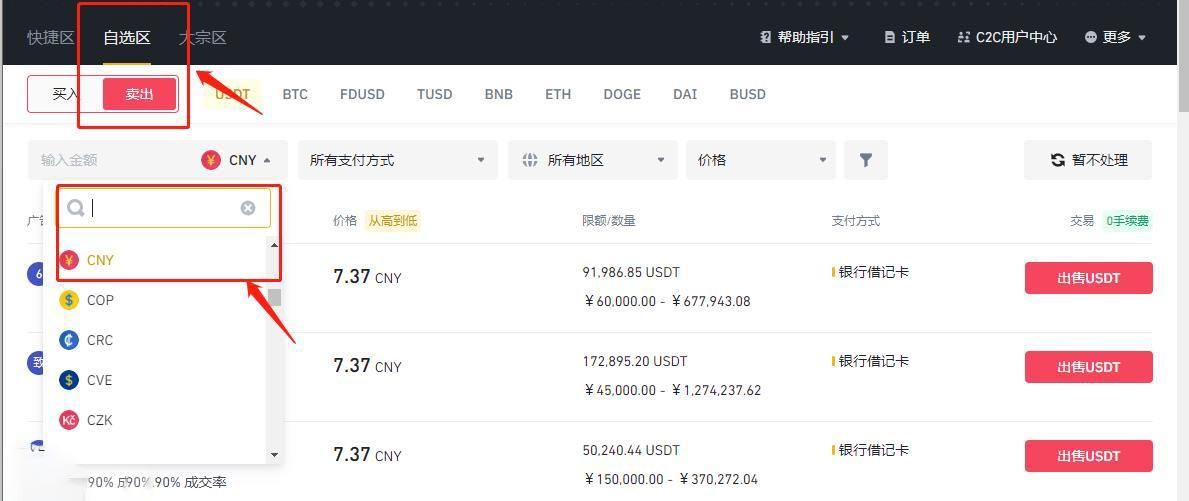Click the currency list scrollbar down arrow
The image size is (1189, 501).
point(275,455)
